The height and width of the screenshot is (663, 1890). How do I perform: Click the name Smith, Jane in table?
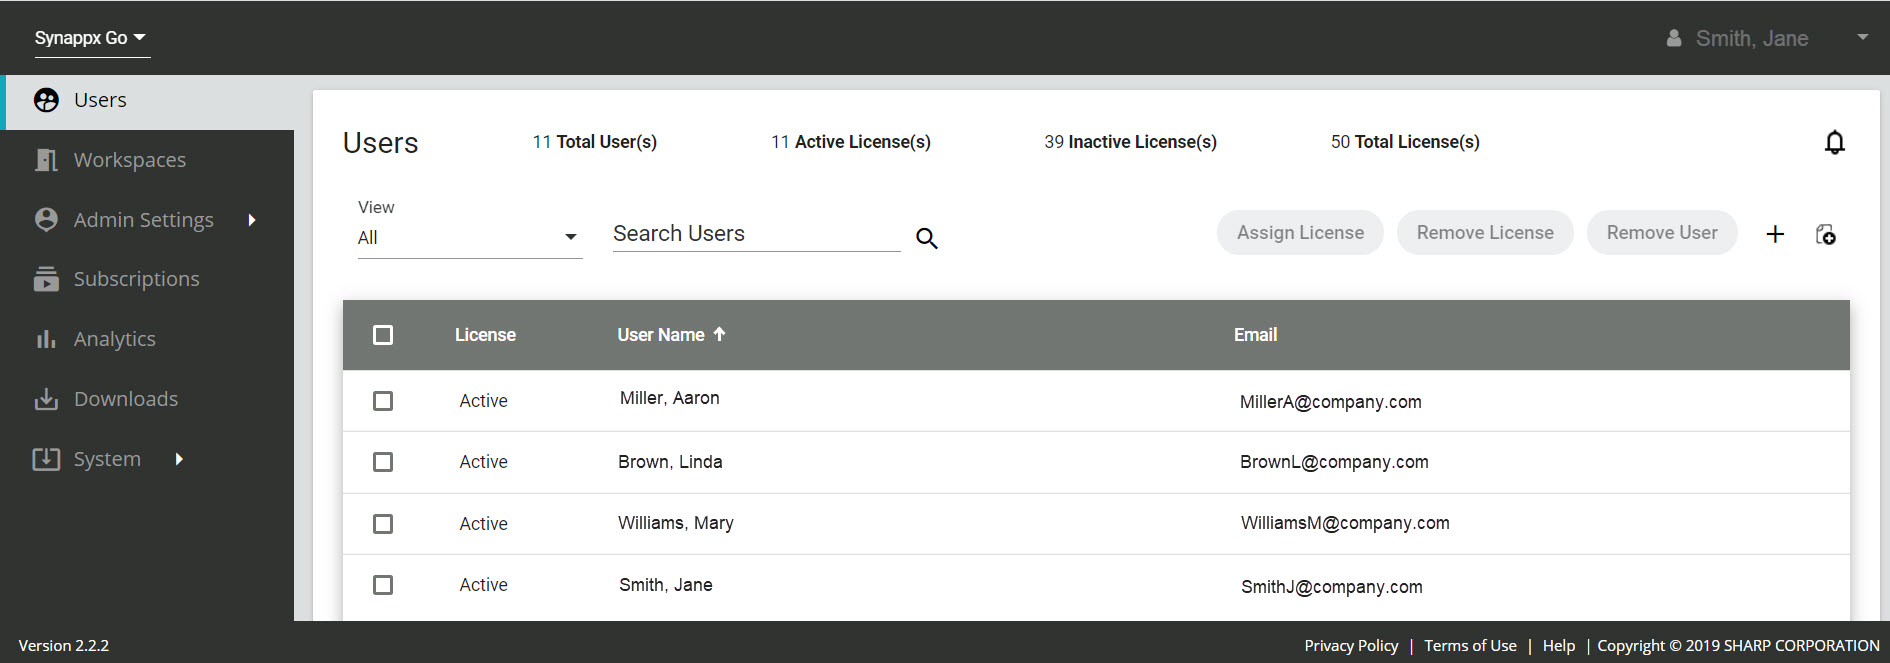pos(666,585)
